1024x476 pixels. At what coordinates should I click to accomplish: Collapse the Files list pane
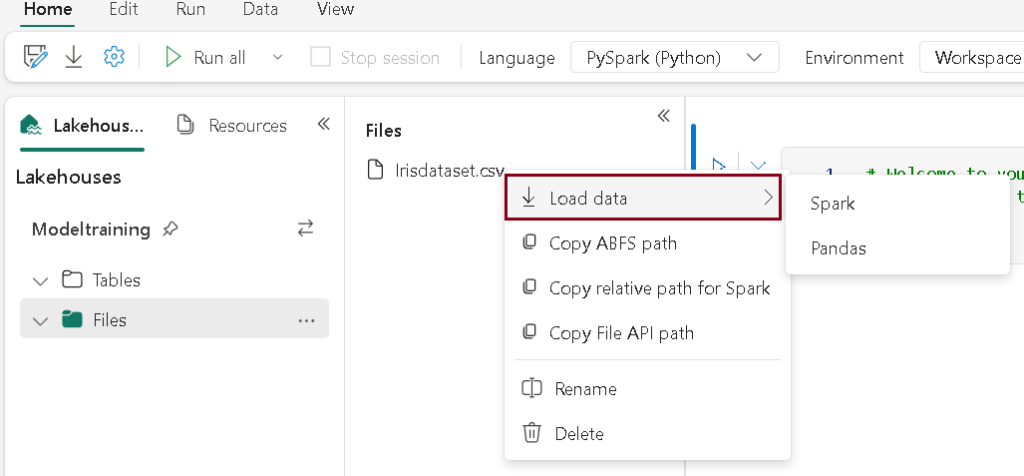[x=663, y=116]
